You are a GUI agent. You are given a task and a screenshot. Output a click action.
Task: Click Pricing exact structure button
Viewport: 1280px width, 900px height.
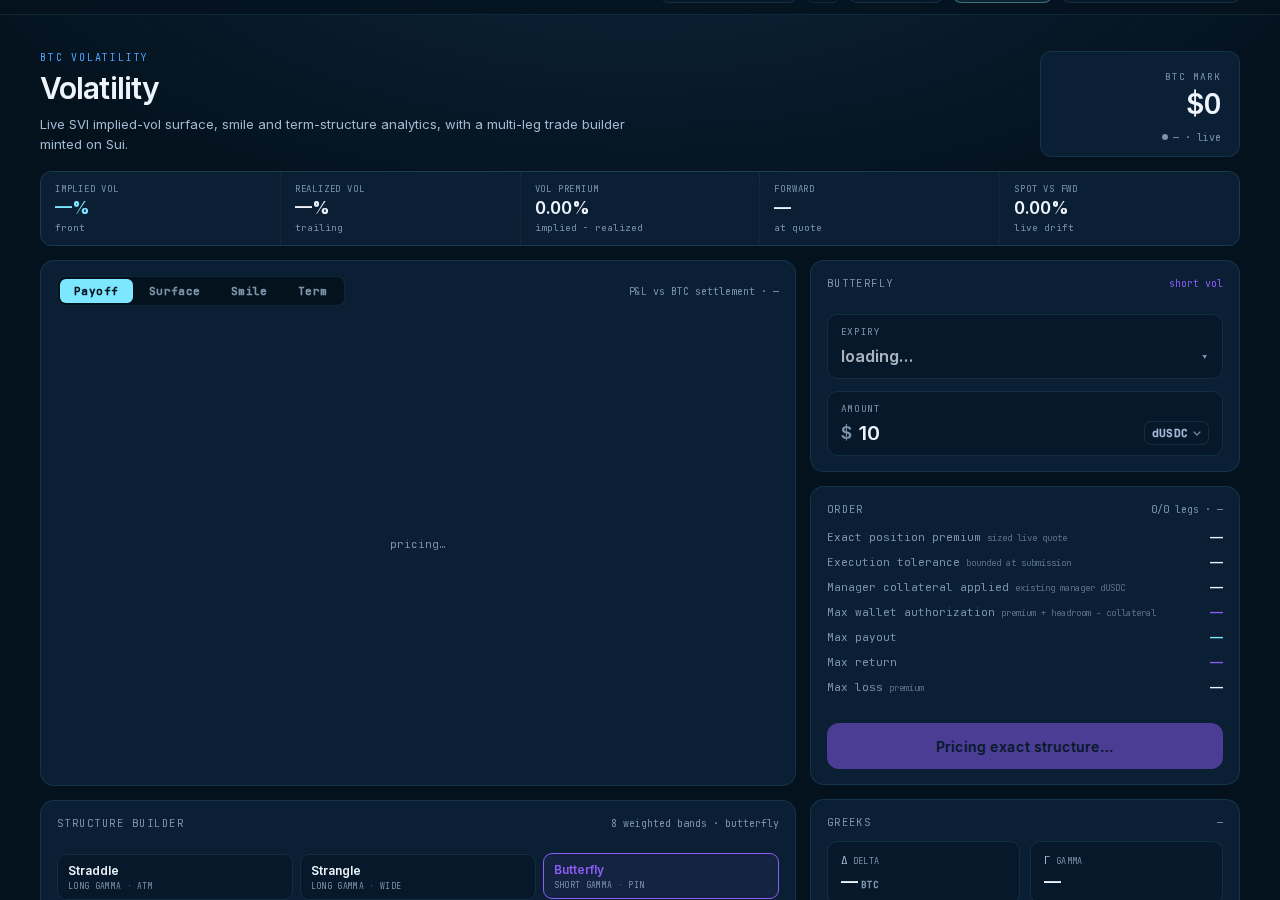[1024, 746]
